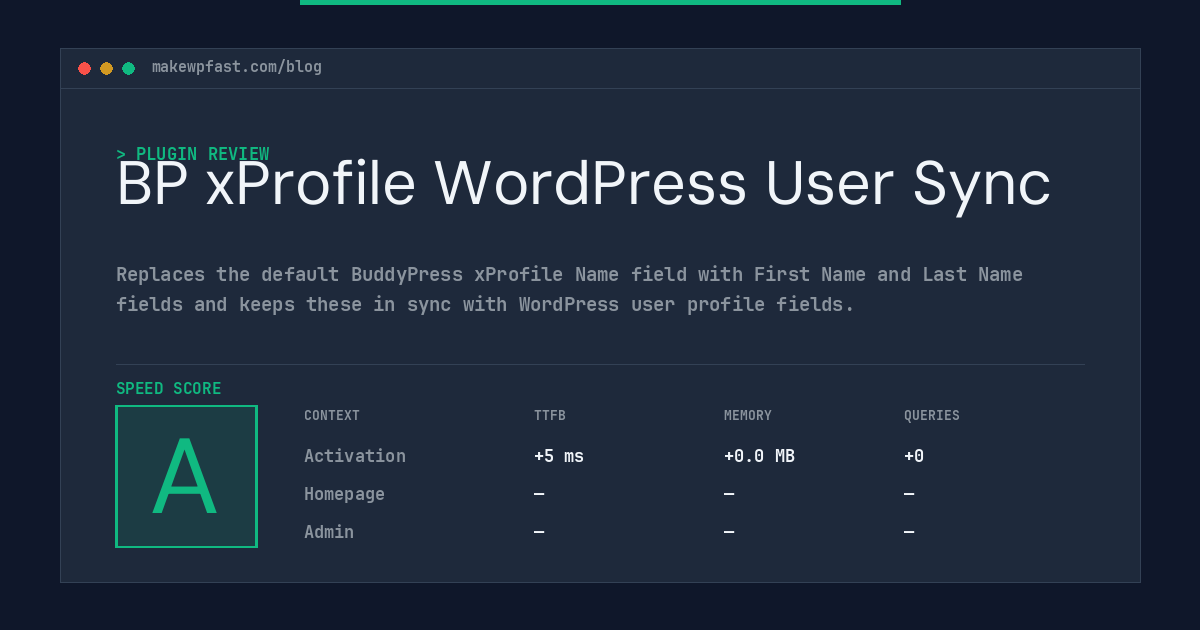Select the Homepage row label
This screenshot has width=1200, height=630.
tap(344, 494)
